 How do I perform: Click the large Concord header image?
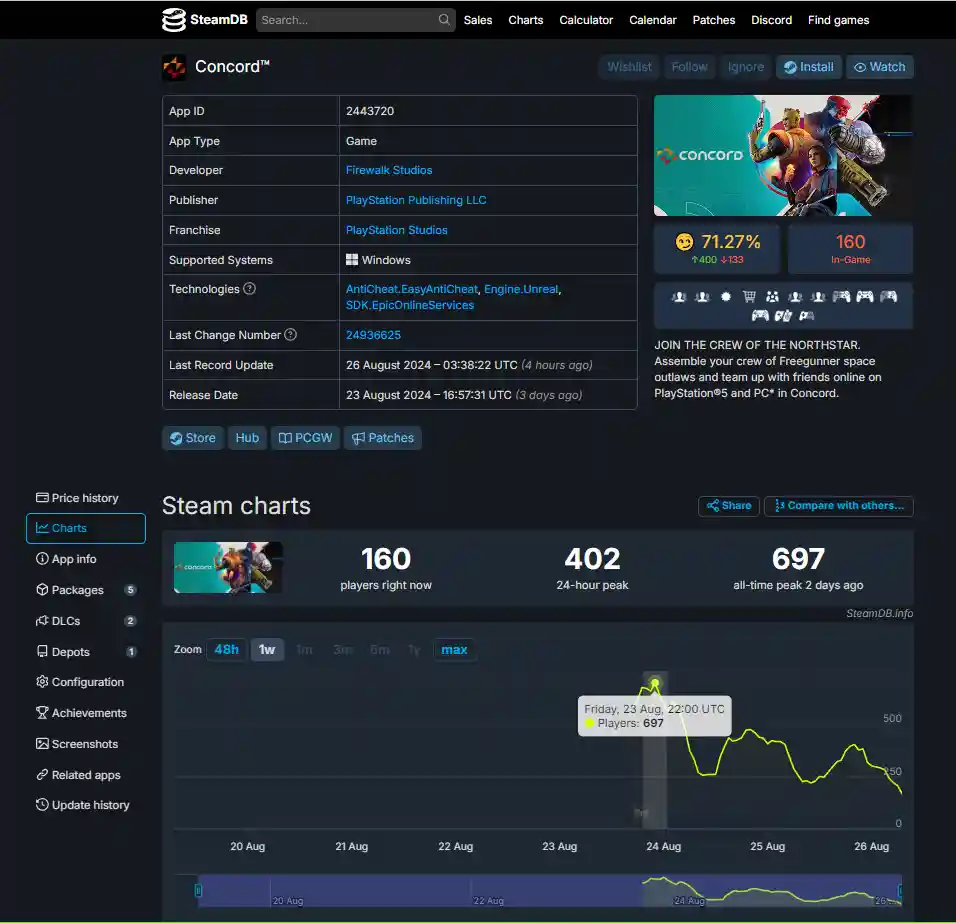tap(783, 155)
